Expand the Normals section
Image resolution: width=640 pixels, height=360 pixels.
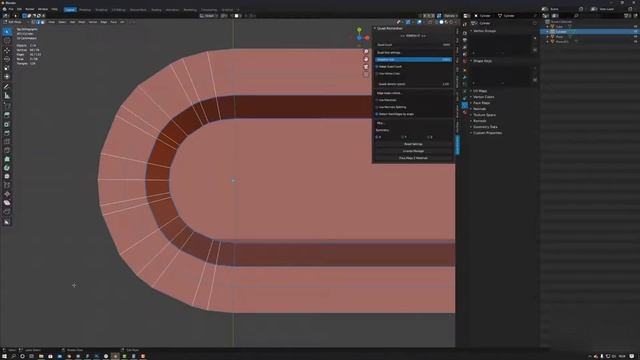point(471,109)
